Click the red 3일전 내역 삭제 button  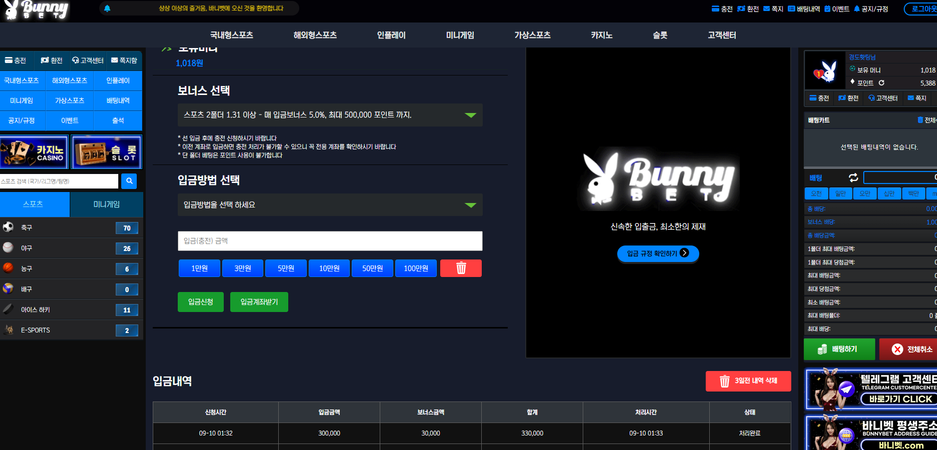point(748,381)
